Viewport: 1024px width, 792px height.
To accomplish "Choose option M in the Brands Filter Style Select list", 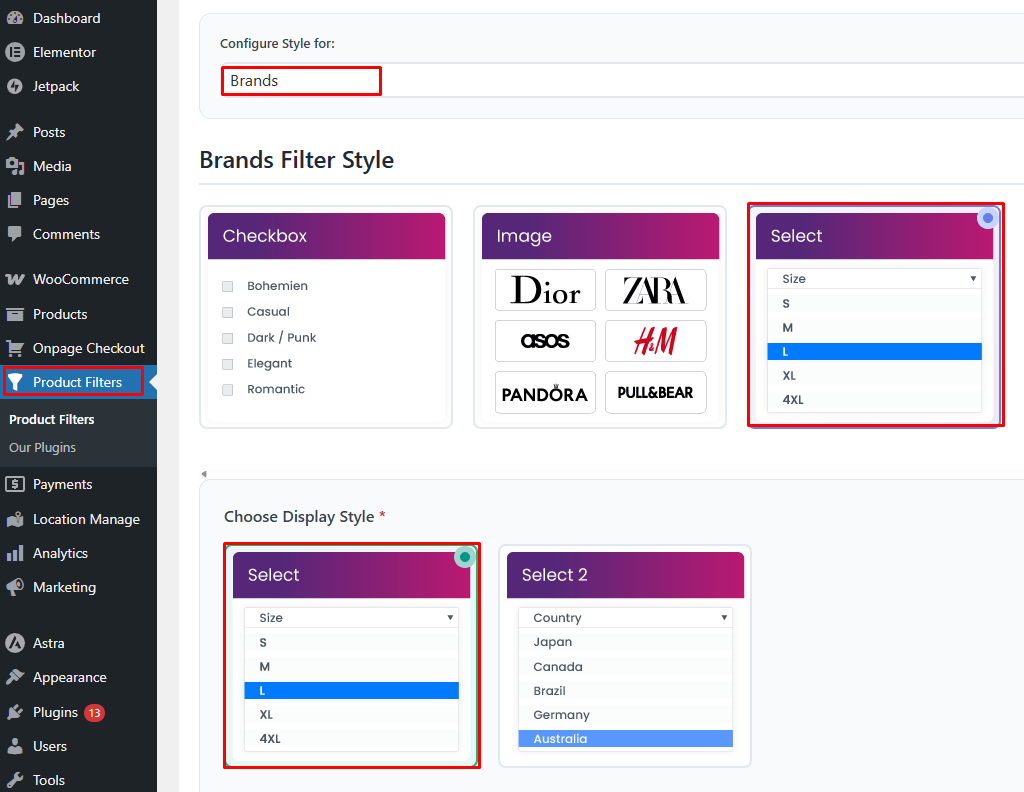I will 874,328.
